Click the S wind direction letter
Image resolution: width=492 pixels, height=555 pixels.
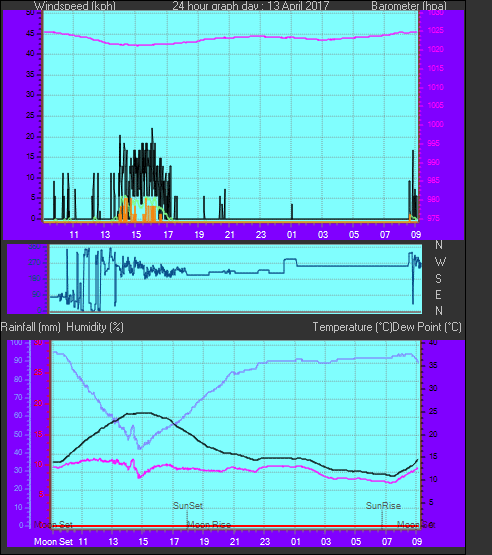click(x=439, y=279)
